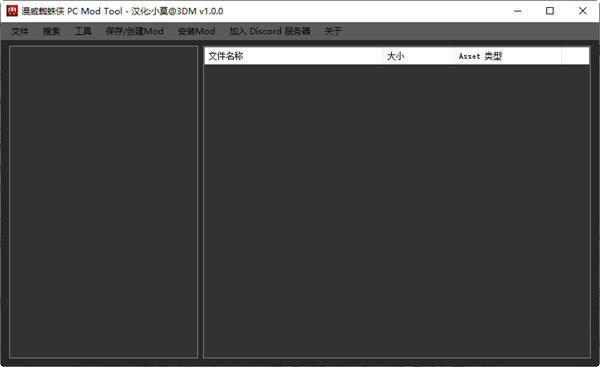
Task: Sort by the 文件名称 column header
Action: tap(294, 56)
